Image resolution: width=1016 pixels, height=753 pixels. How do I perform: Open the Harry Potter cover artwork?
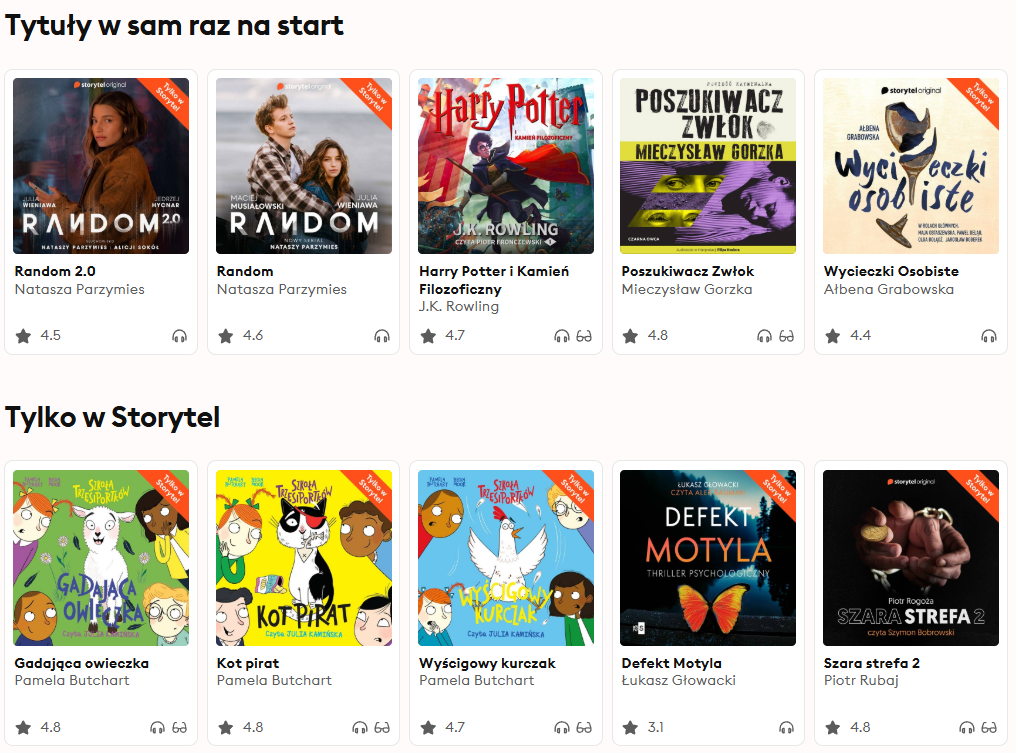point(505,166)
